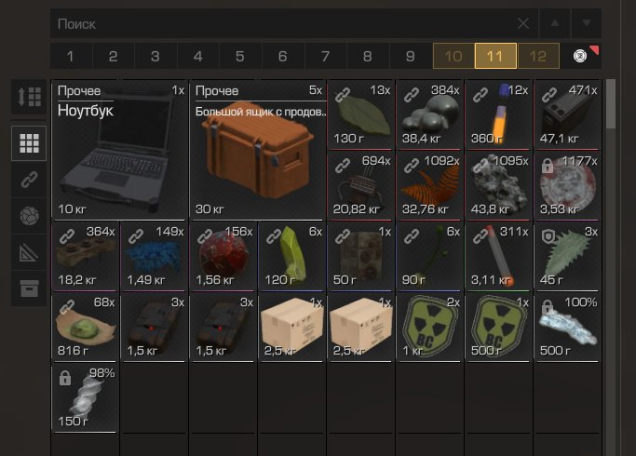Clear the Поиск search field with X

click(x=523, y=24)
